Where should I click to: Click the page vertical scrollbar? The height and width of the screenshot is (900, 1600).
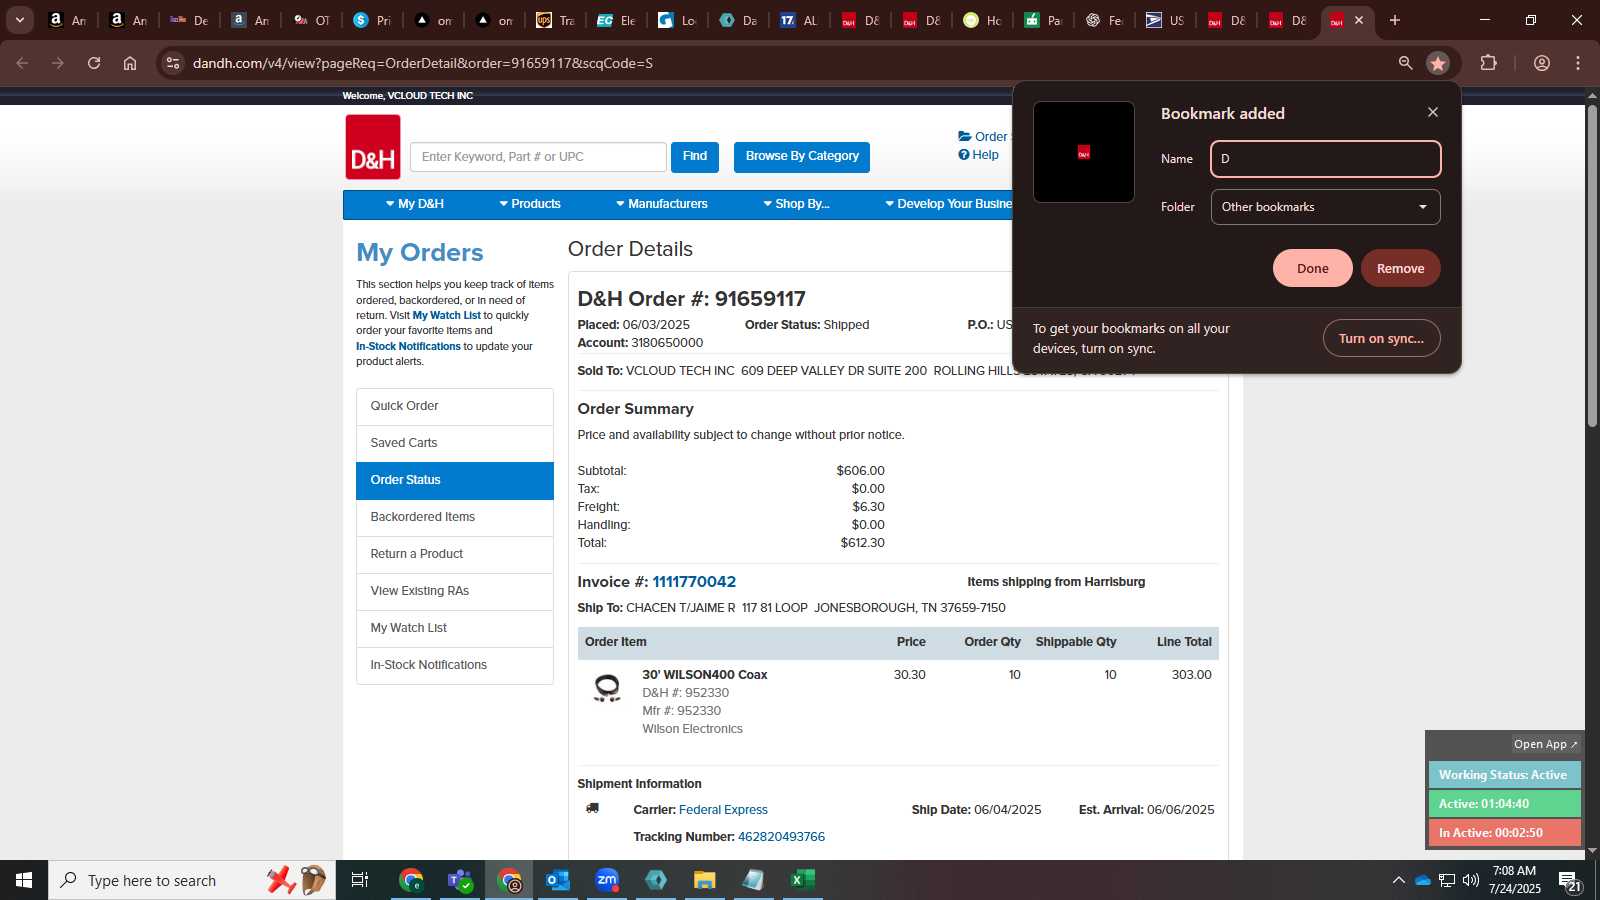pyautogui.click(x=1592, y=266)
